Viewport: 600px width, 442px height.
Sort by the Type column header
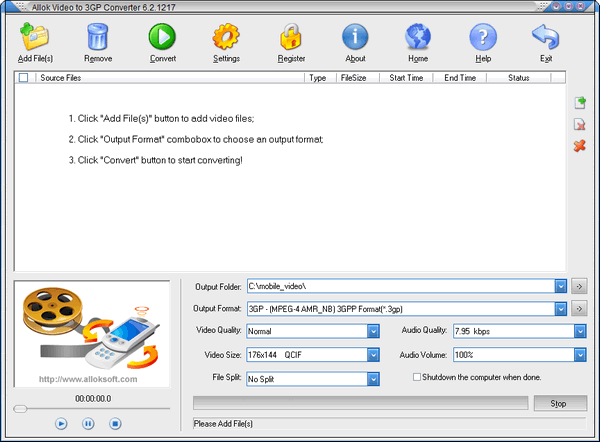pos(320,78)
